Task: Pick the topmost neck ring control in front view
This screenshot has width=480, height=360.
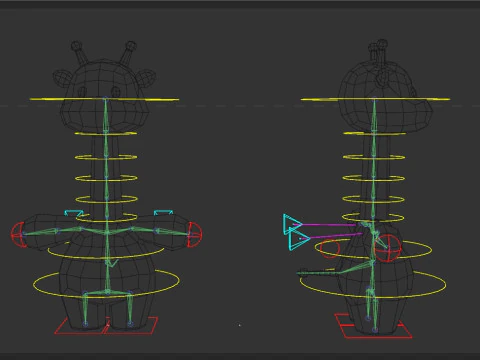Action: coord(106,133)
